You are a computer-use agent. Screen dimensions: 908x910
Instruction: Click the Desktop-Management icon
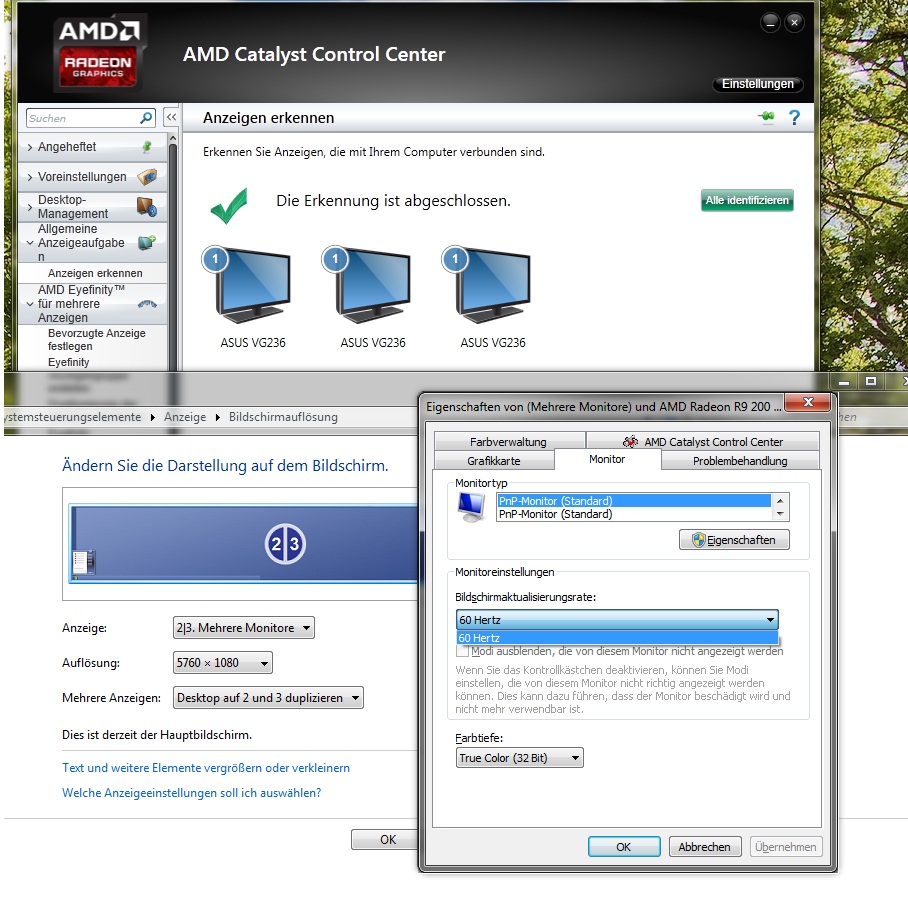[x=146, y=207]
